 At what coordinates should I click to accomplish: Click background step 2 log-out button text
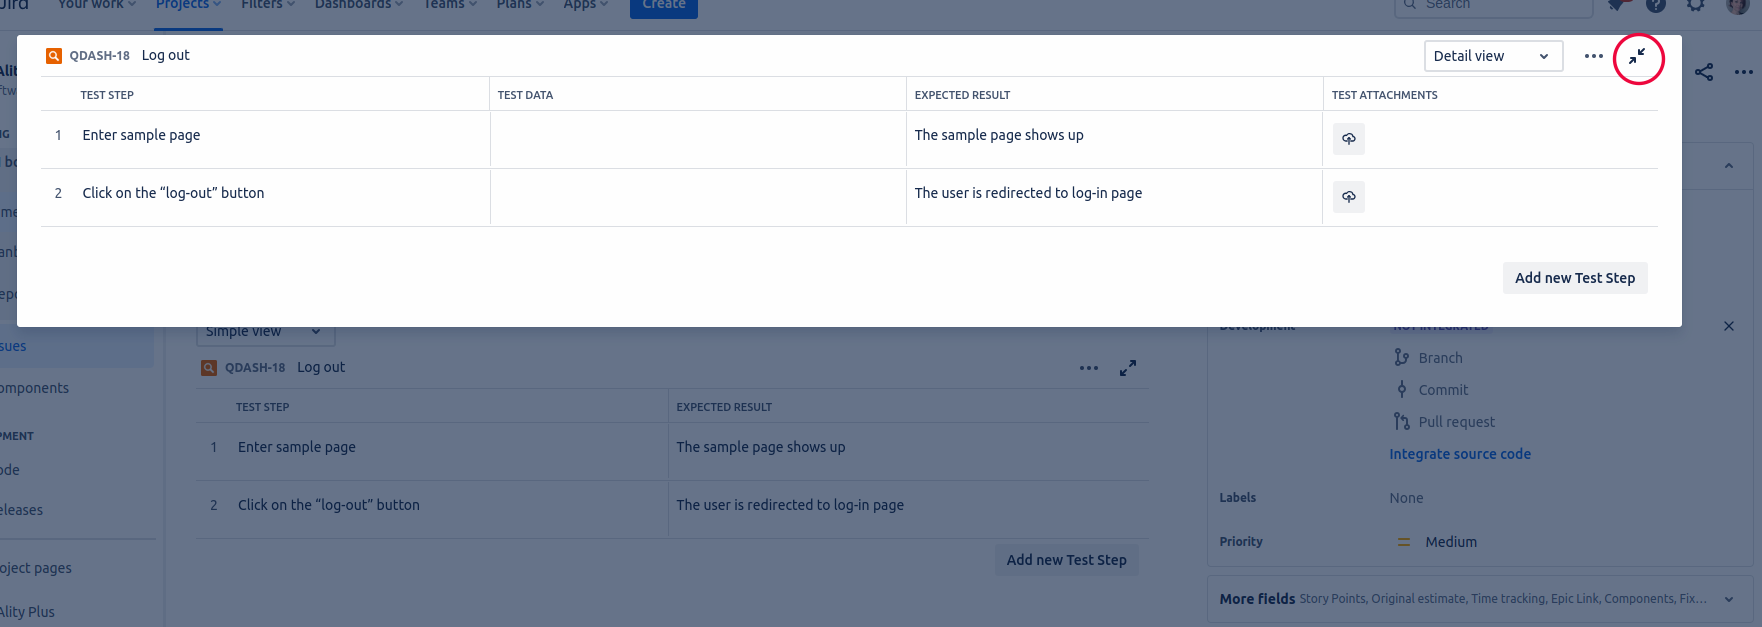click(x=329, y=505)
